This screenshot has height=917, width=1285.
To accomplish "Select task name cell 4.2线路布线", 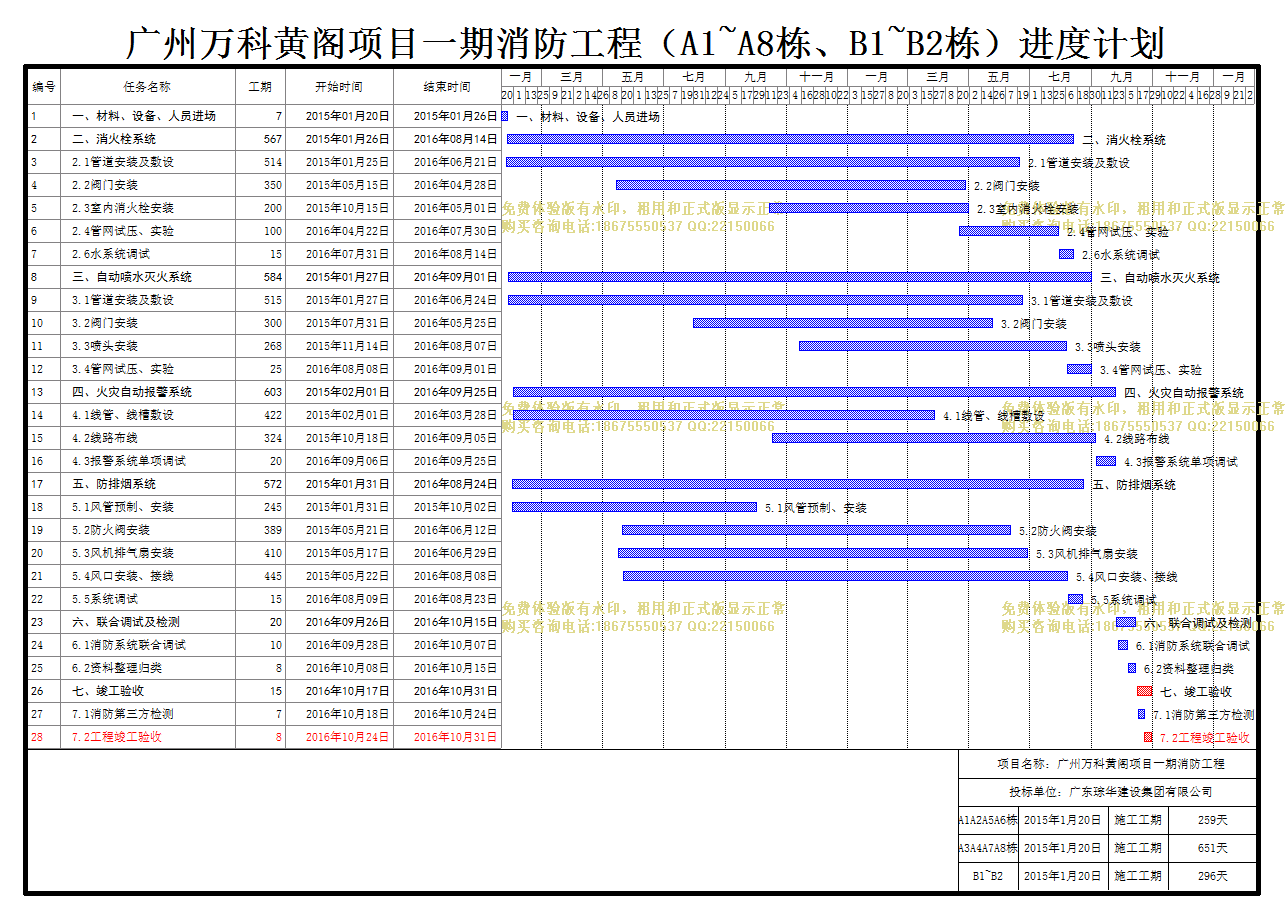I will point(148,438).
